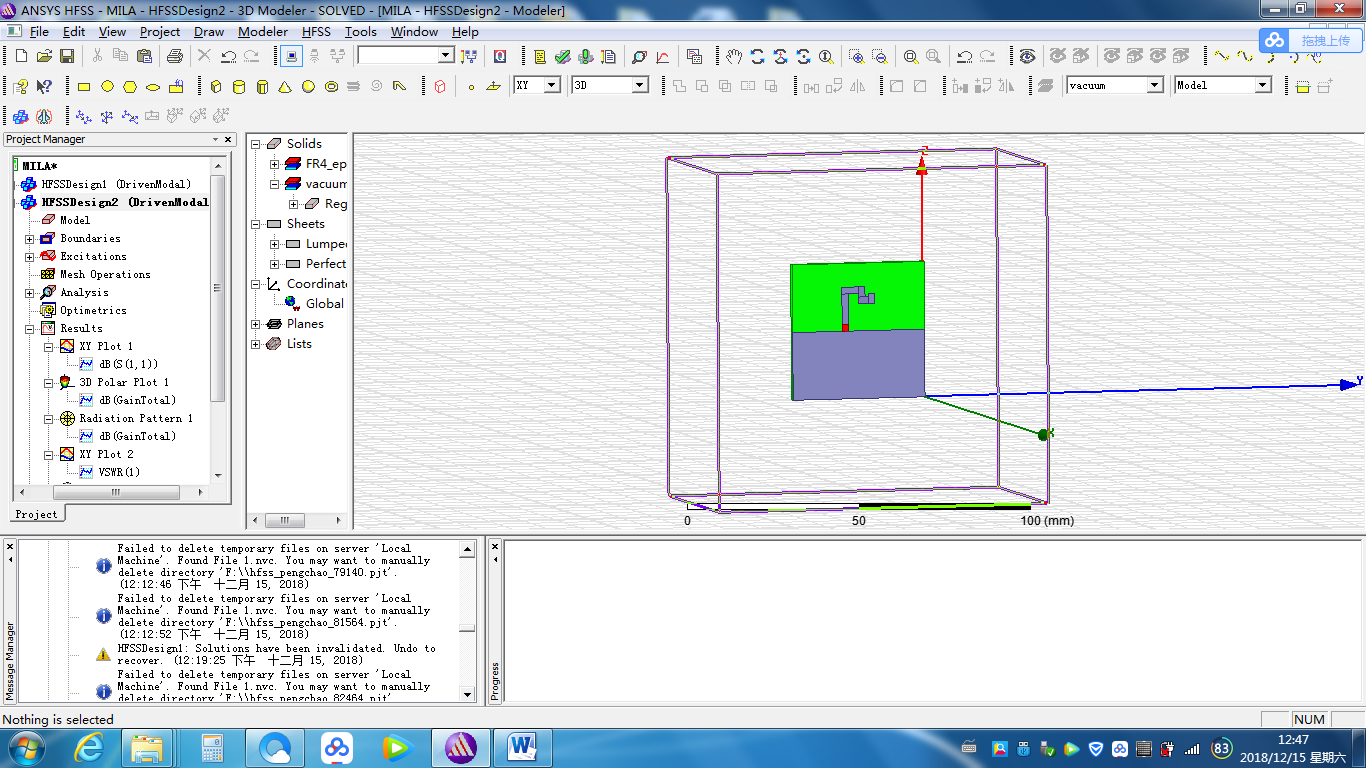Save the project with the floppy disk icon

(x=67, y=56)
